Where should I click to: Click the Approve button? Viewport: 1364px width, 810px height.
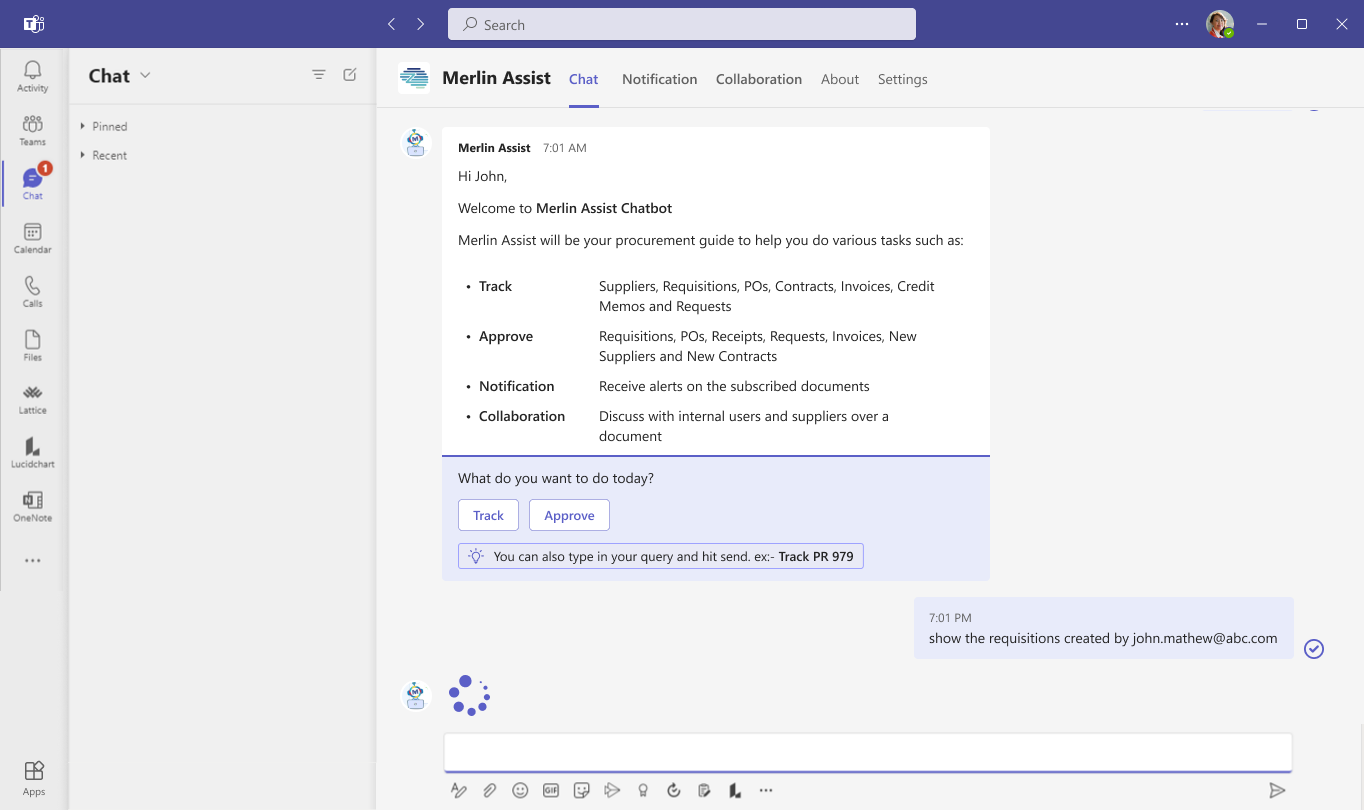569,515
